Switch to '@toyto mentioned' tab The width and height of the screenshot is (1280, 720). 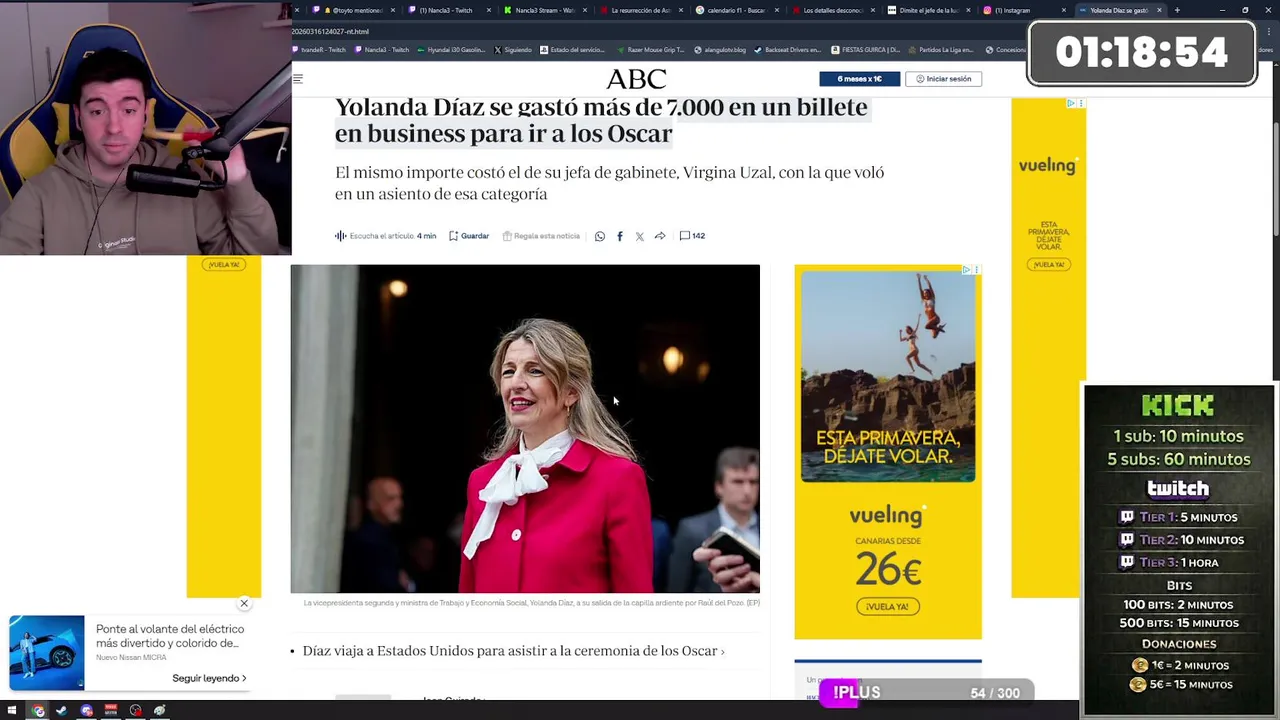point(351,10)
